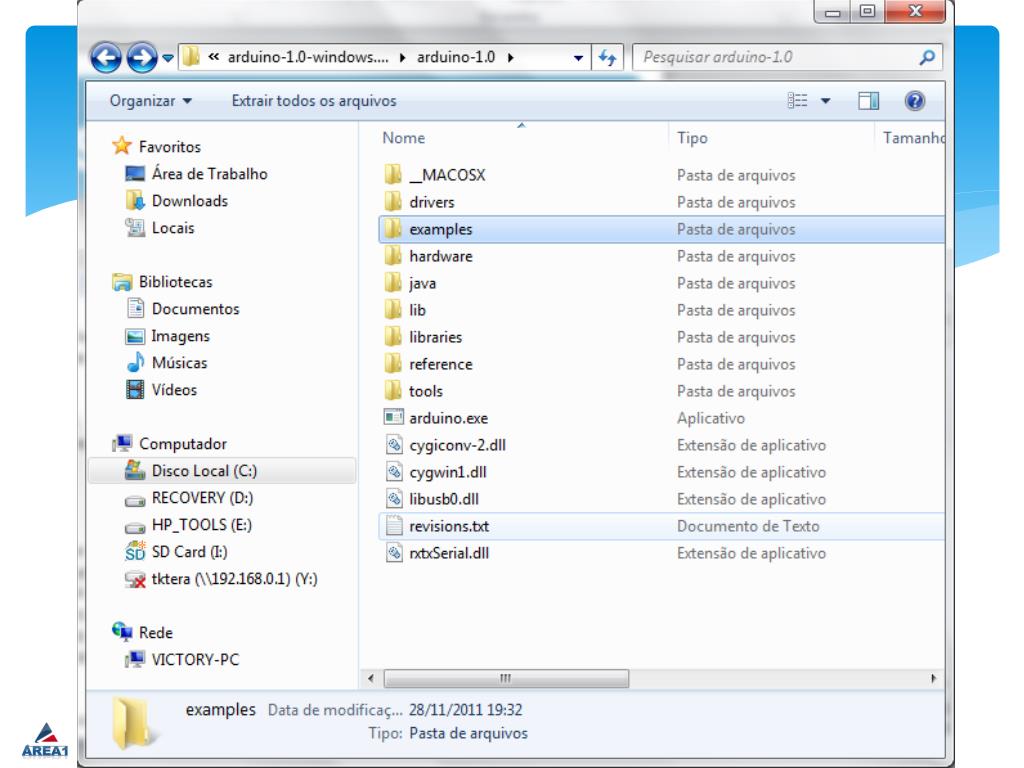Screen dimensions: 1024x768
Task: Change view with the view mode icon
Action: tap(797, 101)
